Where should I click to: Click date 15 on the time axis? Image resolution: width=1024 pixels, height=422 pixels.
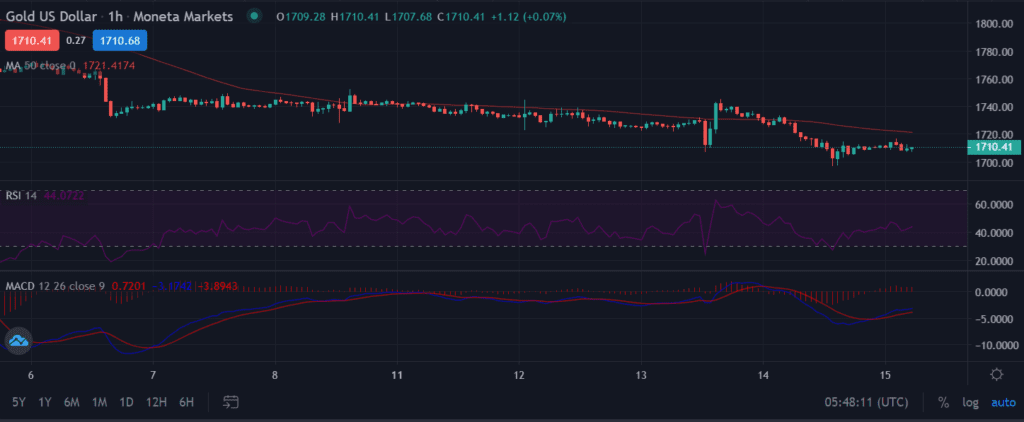[x=886, y=375]
